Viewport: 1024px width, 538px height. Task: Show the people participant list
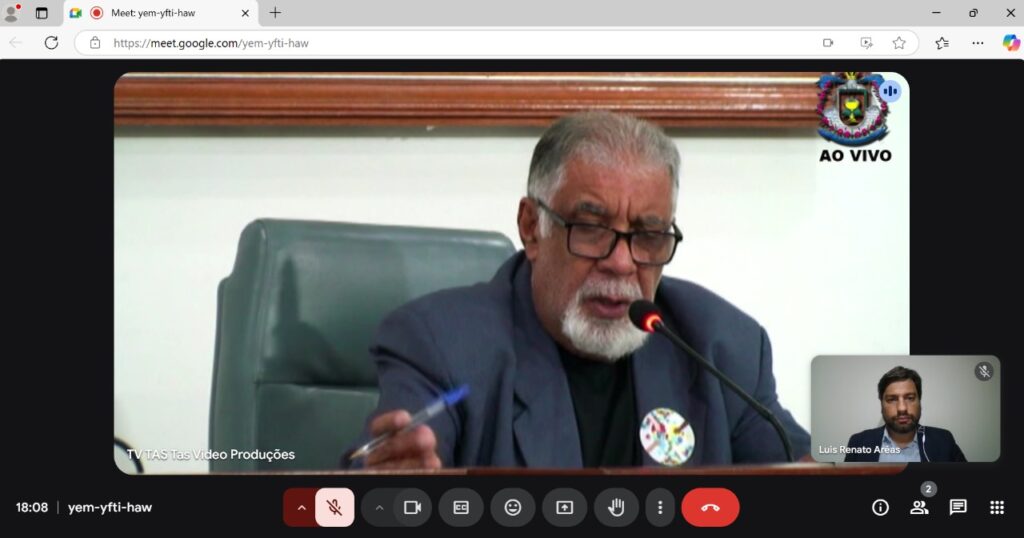click(x=918, y=507)
